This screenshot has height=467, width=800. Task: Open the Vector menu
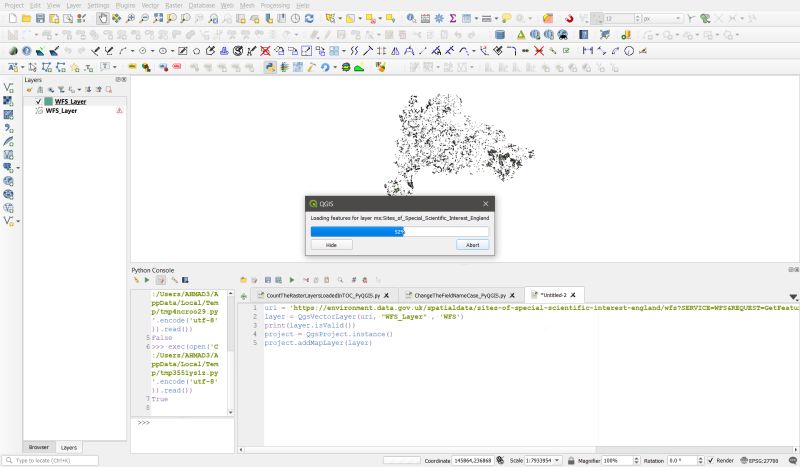point(150,5)
